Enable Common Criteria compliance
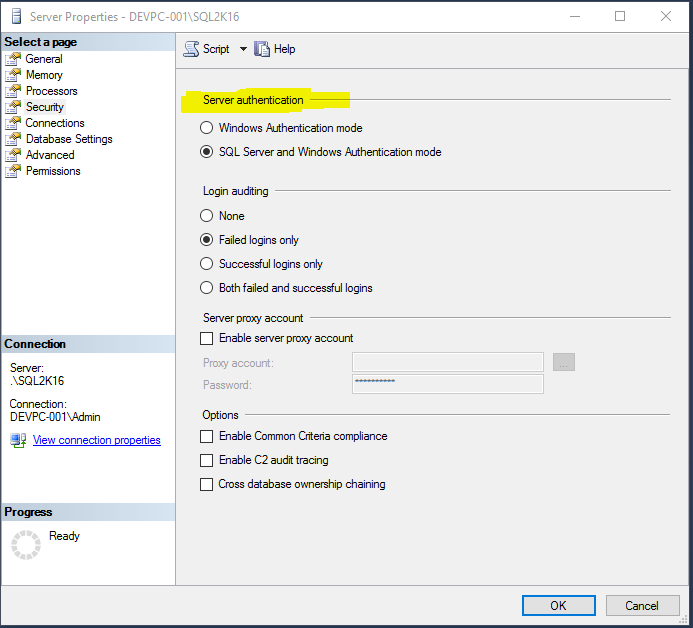The width and height of the screenshot is (693, 628). (x=207, y=436)
